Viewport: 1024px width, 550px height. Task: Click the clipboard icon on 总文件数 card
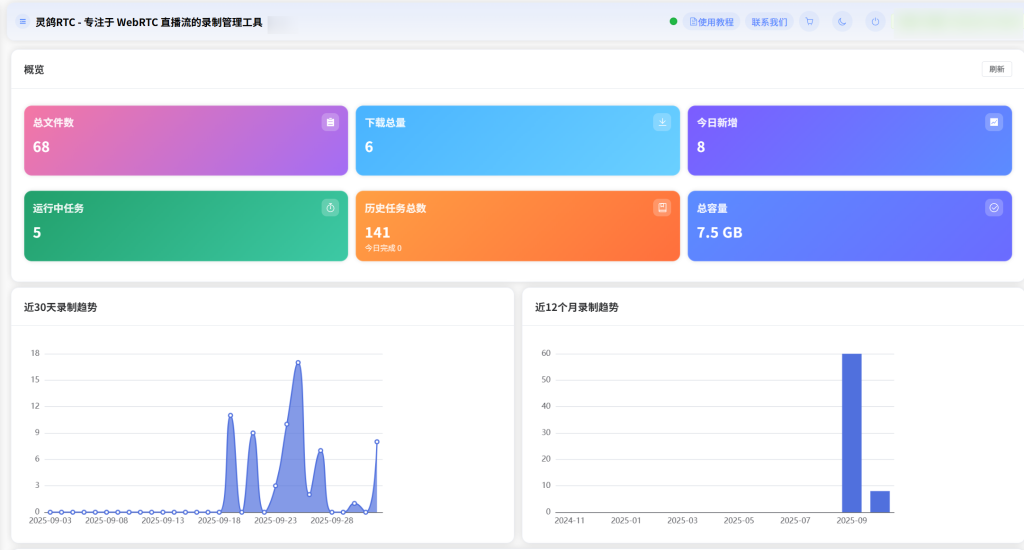click(330, 122)
